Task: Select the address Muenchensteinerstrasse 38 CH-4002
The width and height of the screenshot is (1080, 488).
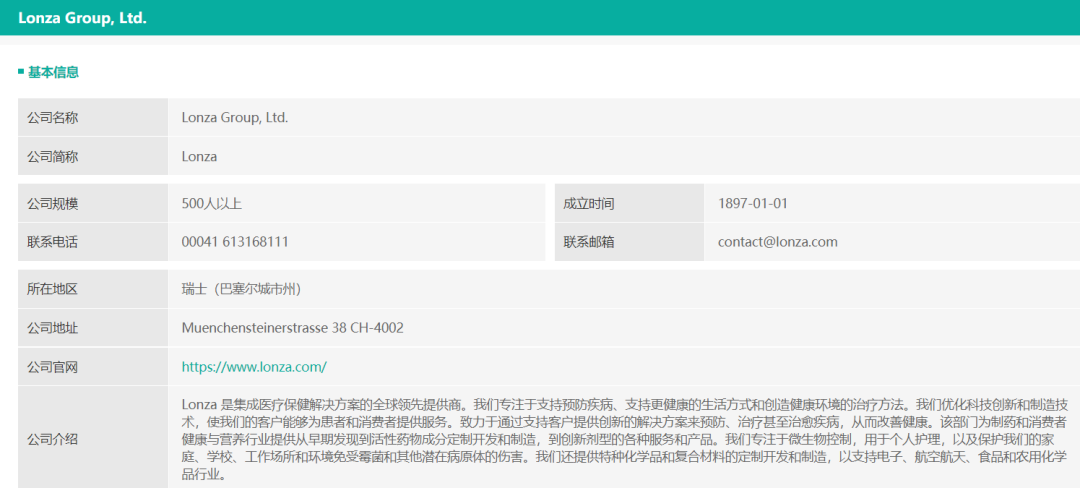Action: 293,328
